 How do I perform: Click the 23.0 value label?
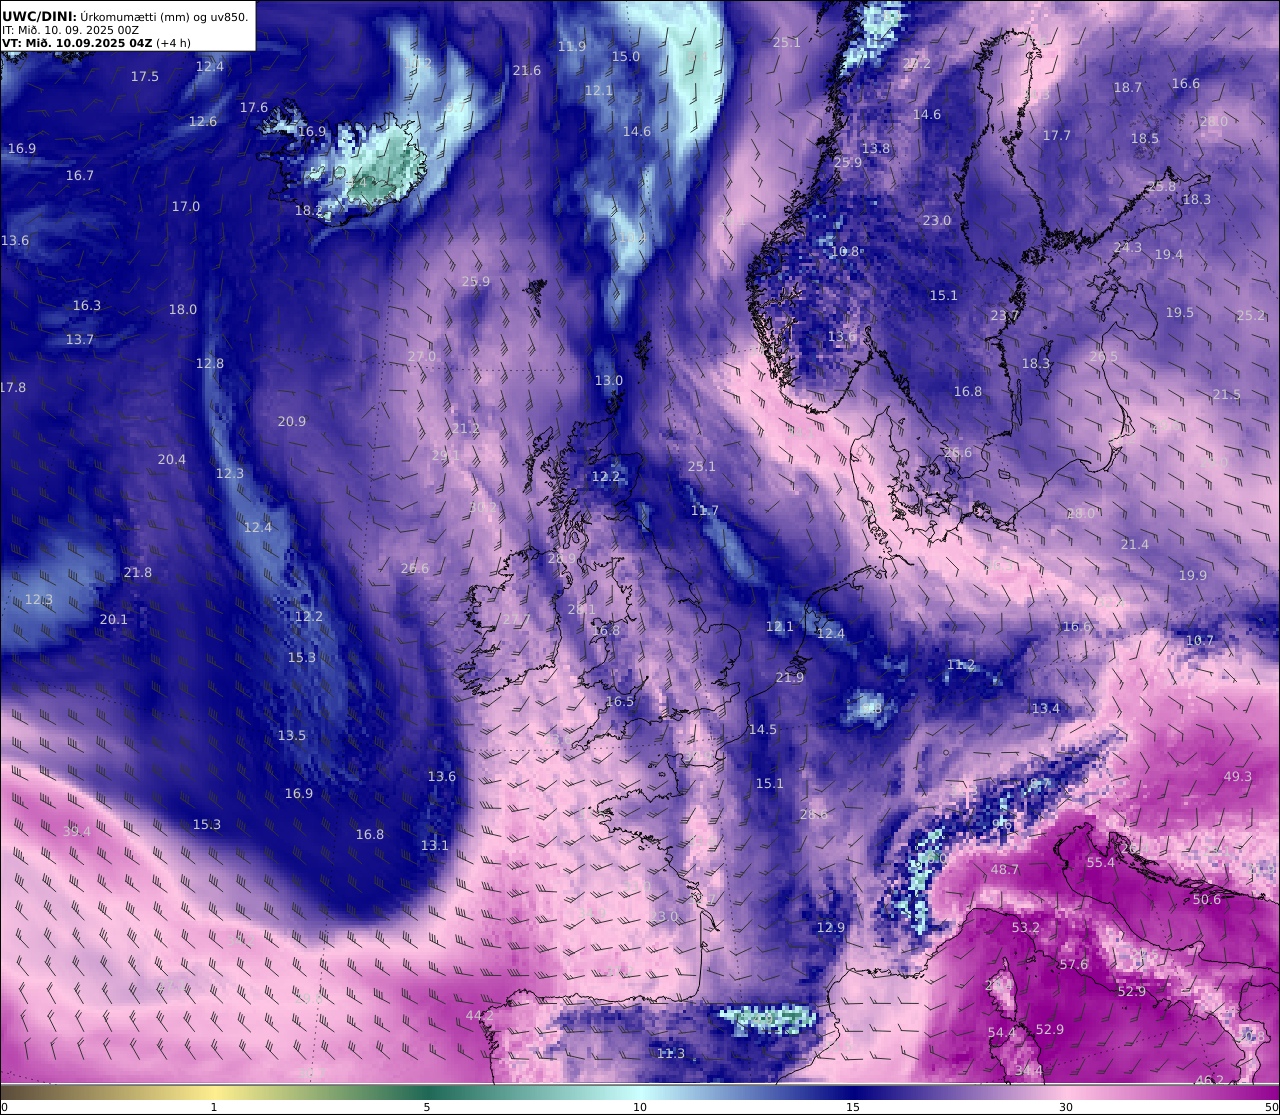click(937, 221)
